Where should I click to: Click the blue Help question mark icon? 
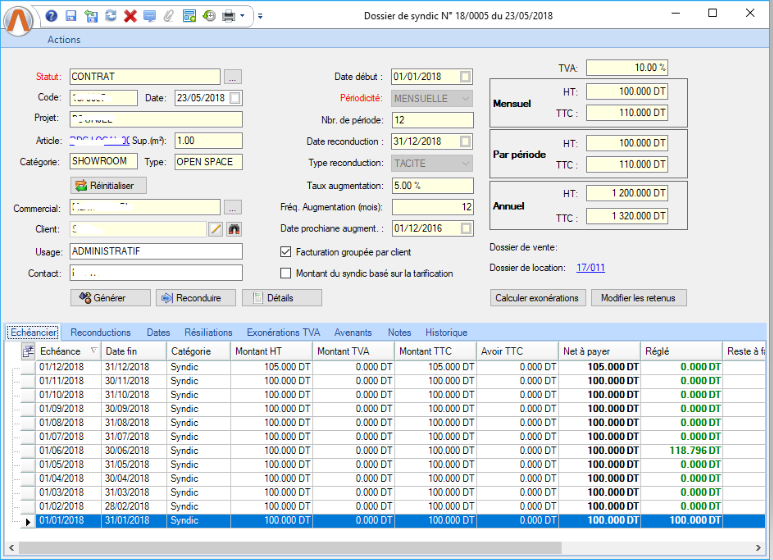click(52, 16)
